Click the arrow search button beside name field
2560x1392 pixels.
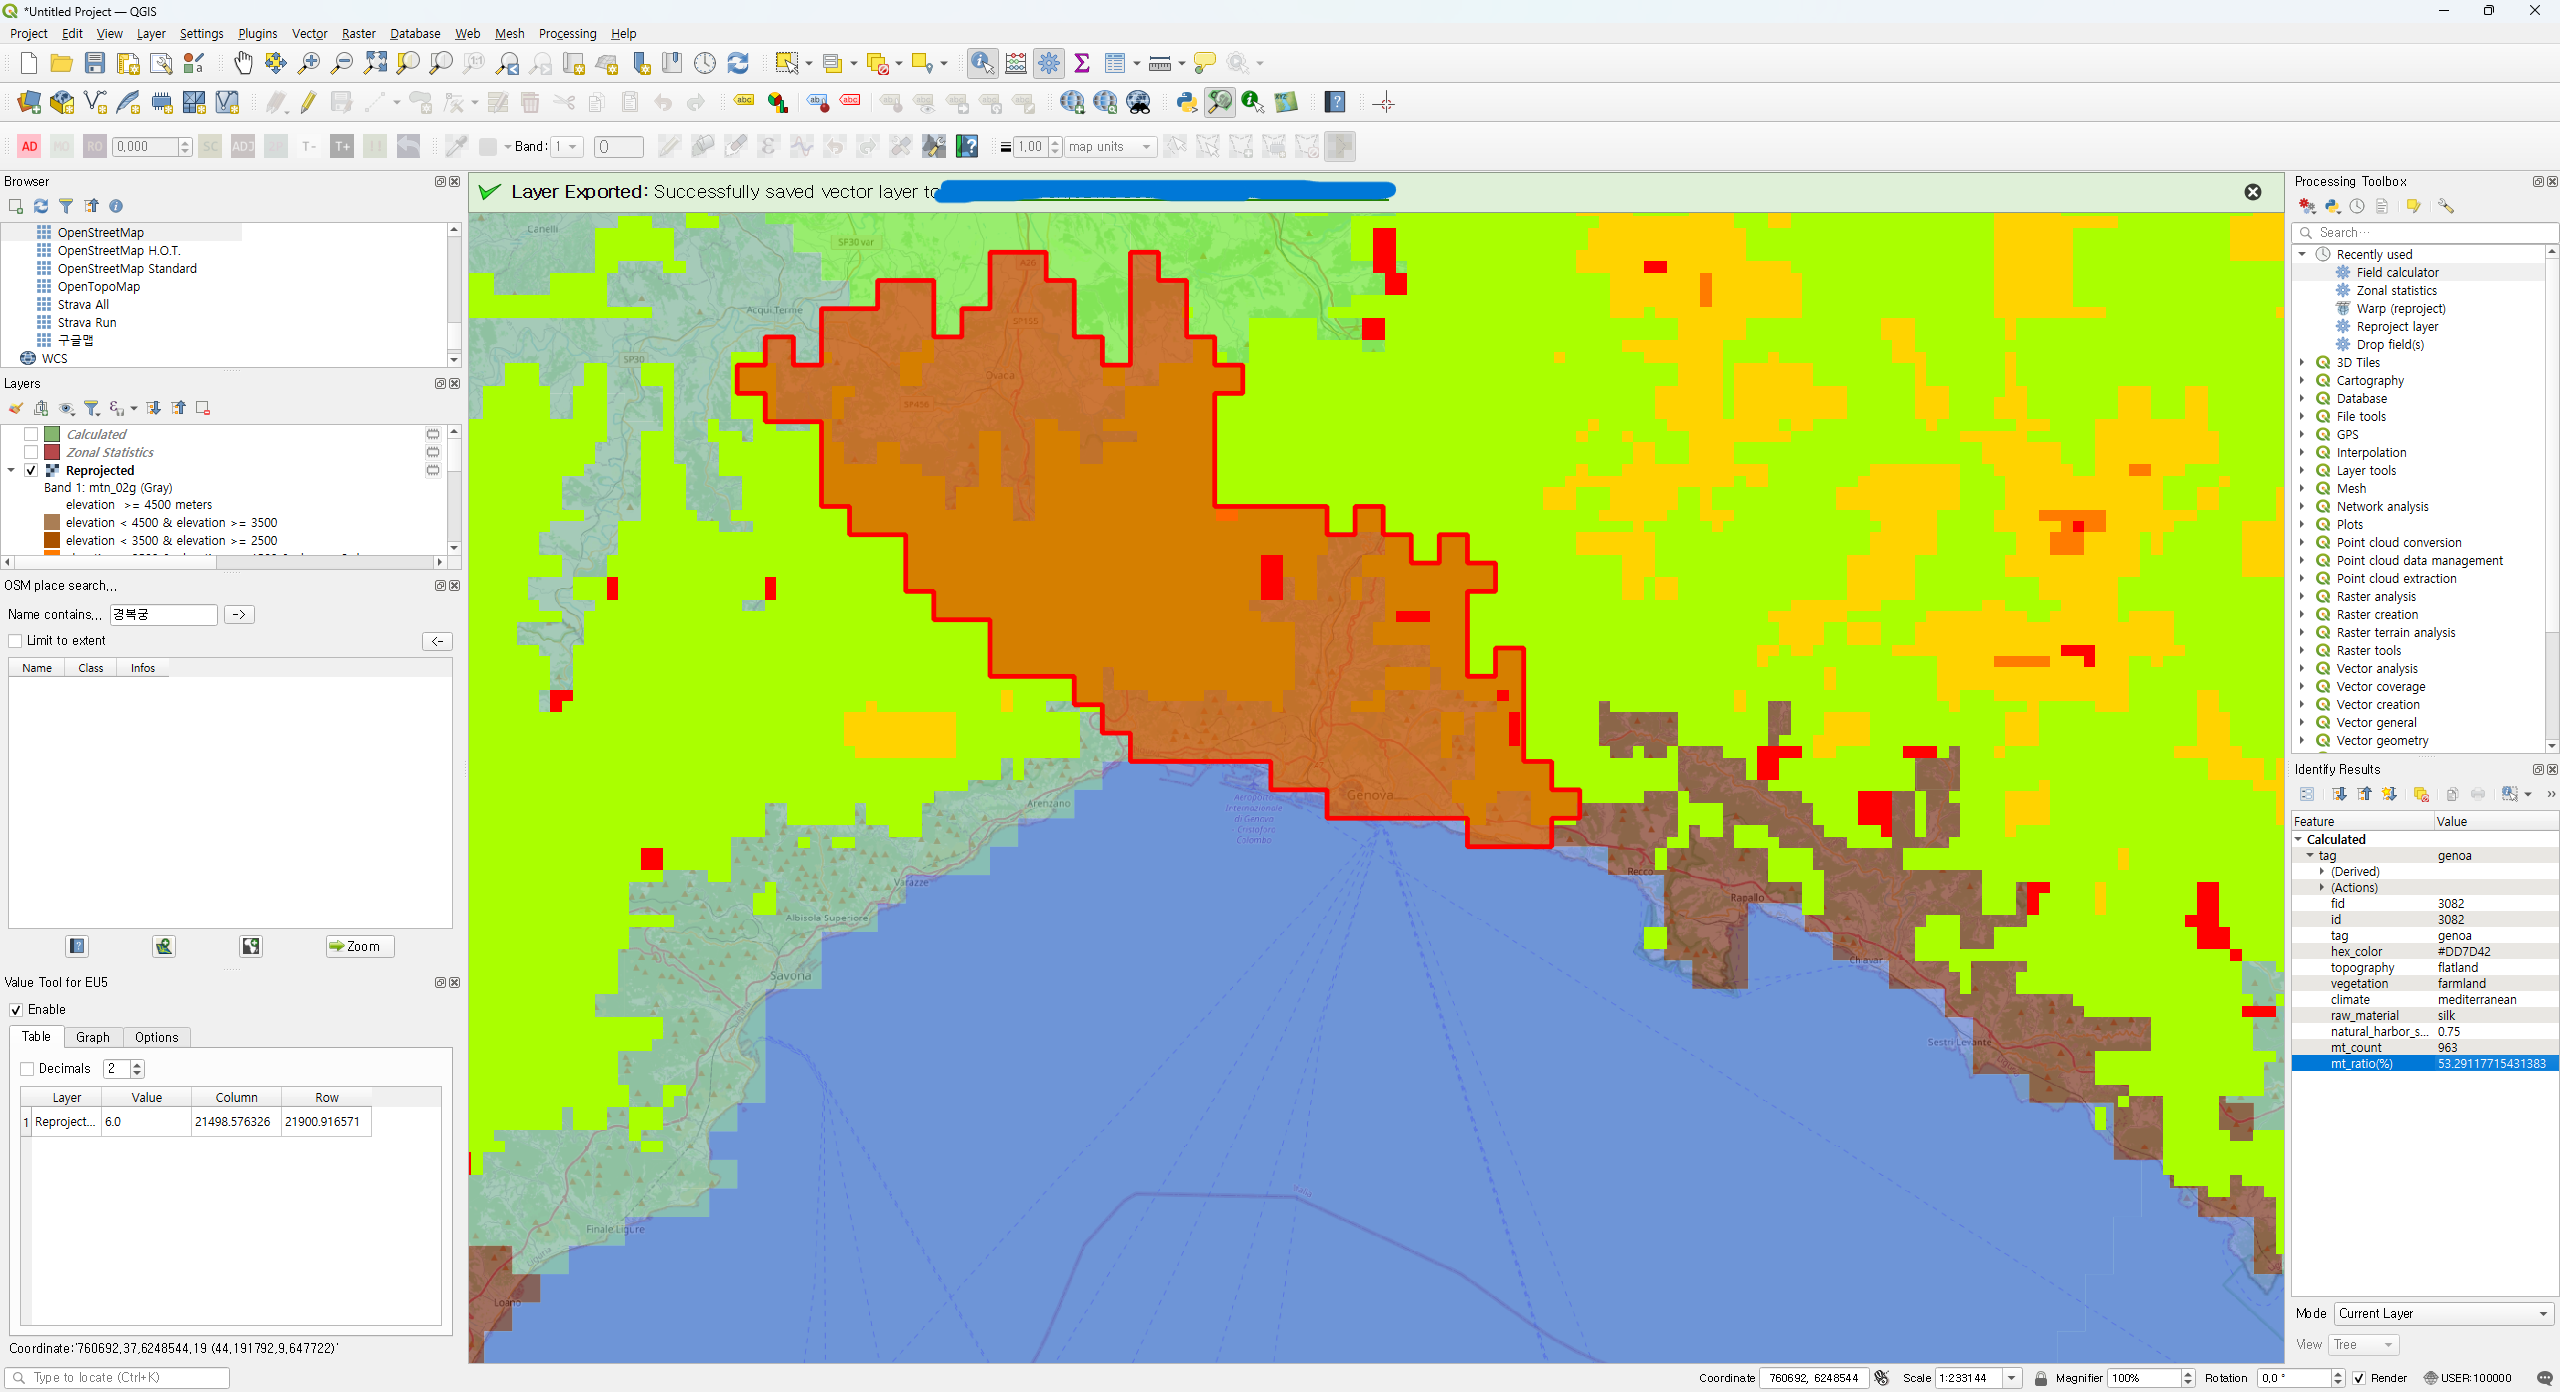tap(239, 614)
